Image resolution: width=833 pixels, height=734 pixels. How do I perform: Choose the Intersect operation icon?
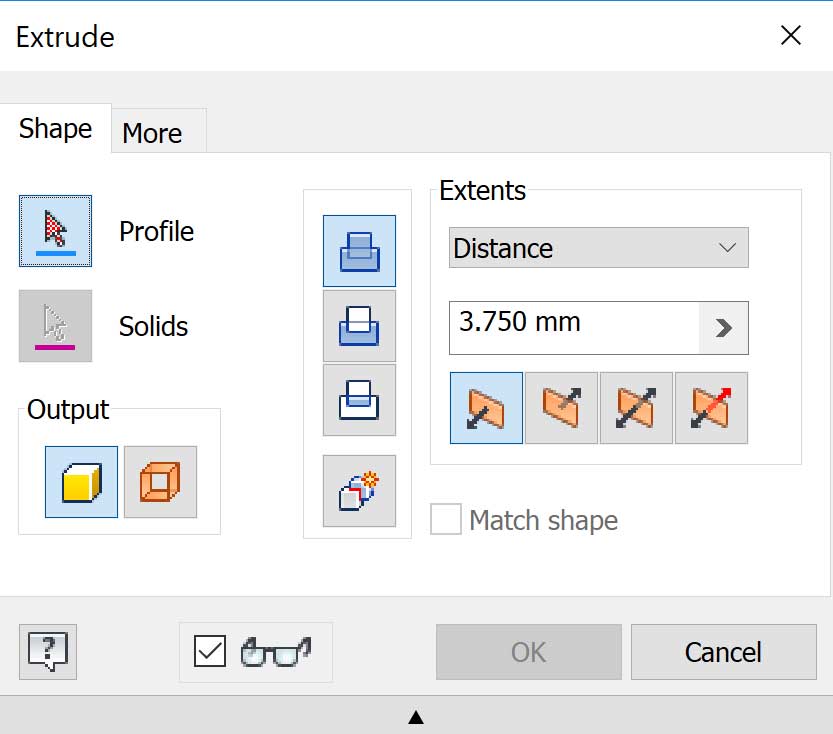[359, 400]
